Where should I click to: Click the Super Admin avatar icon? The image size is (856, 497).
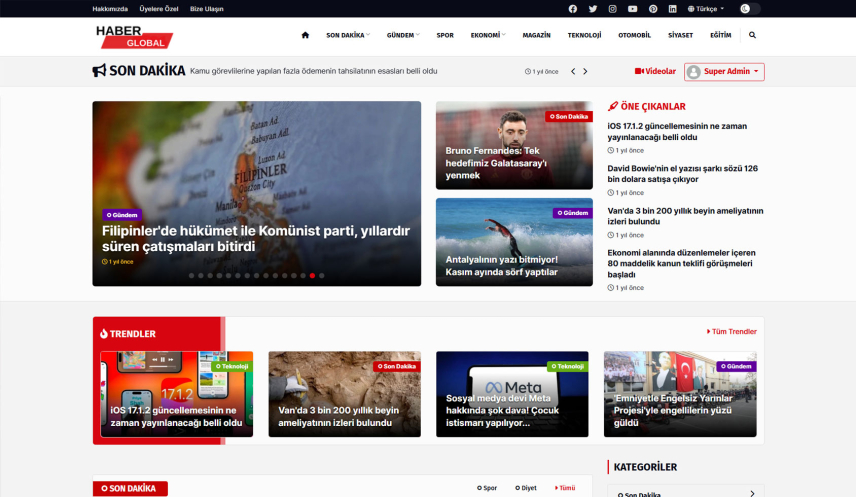694,72
